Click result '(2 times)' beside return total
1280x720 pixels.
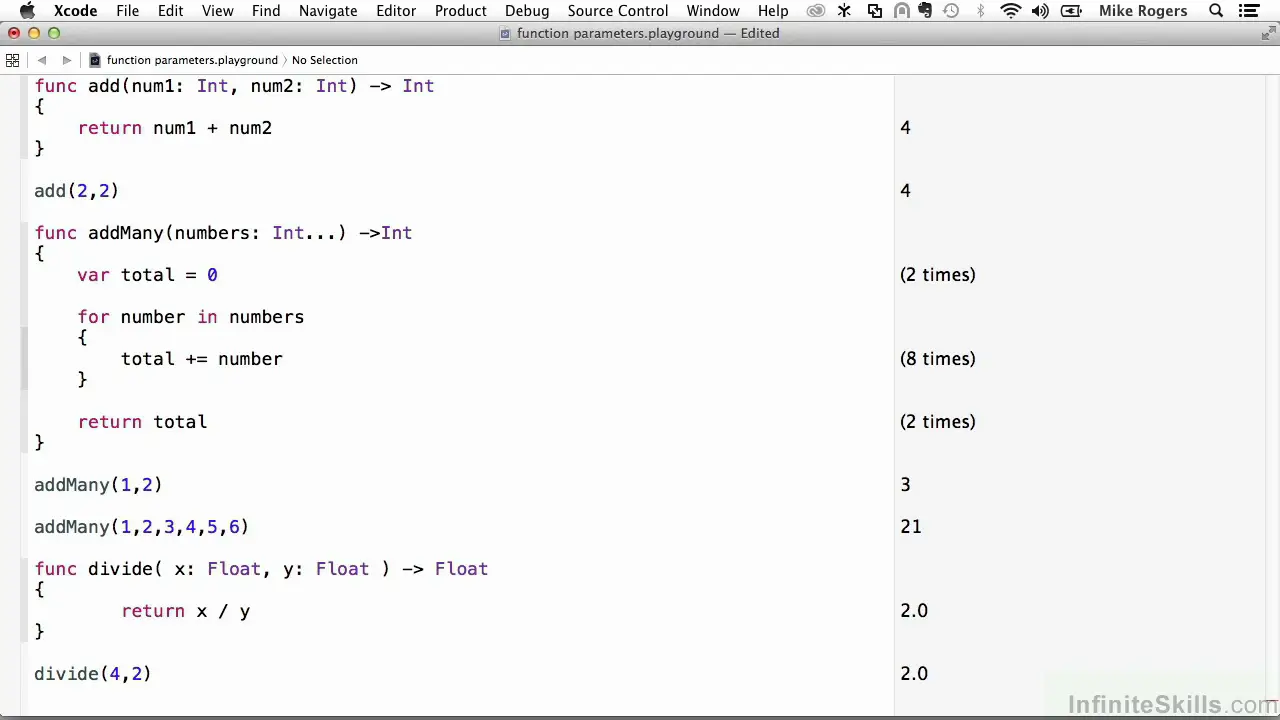pyautogui.click(x=938, y=422)
